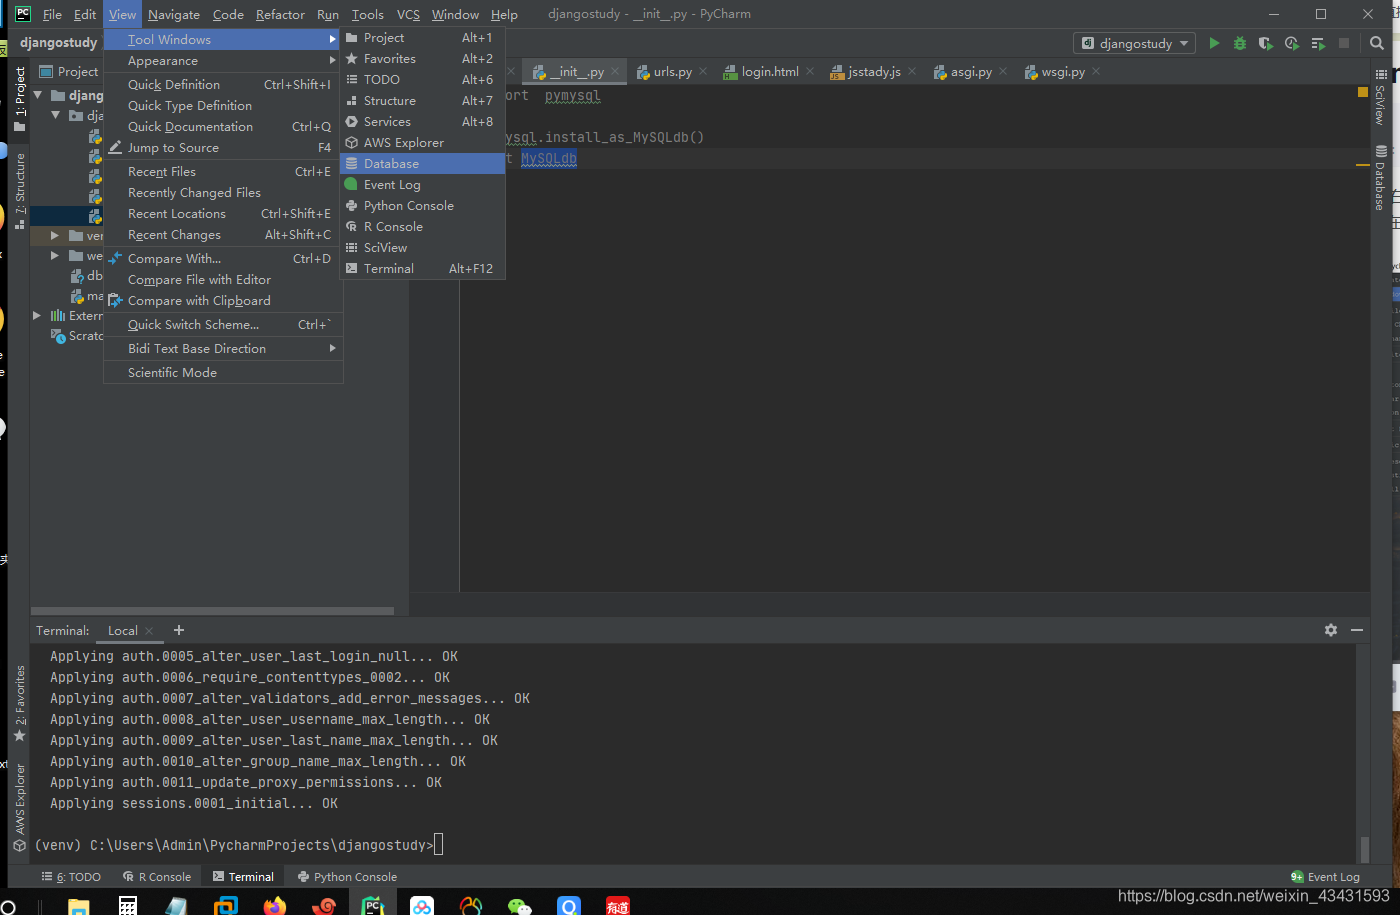Screen dimensions: 1400x915
Task: Expand the venv folder in the tree
Action: (x=55, y=235)
